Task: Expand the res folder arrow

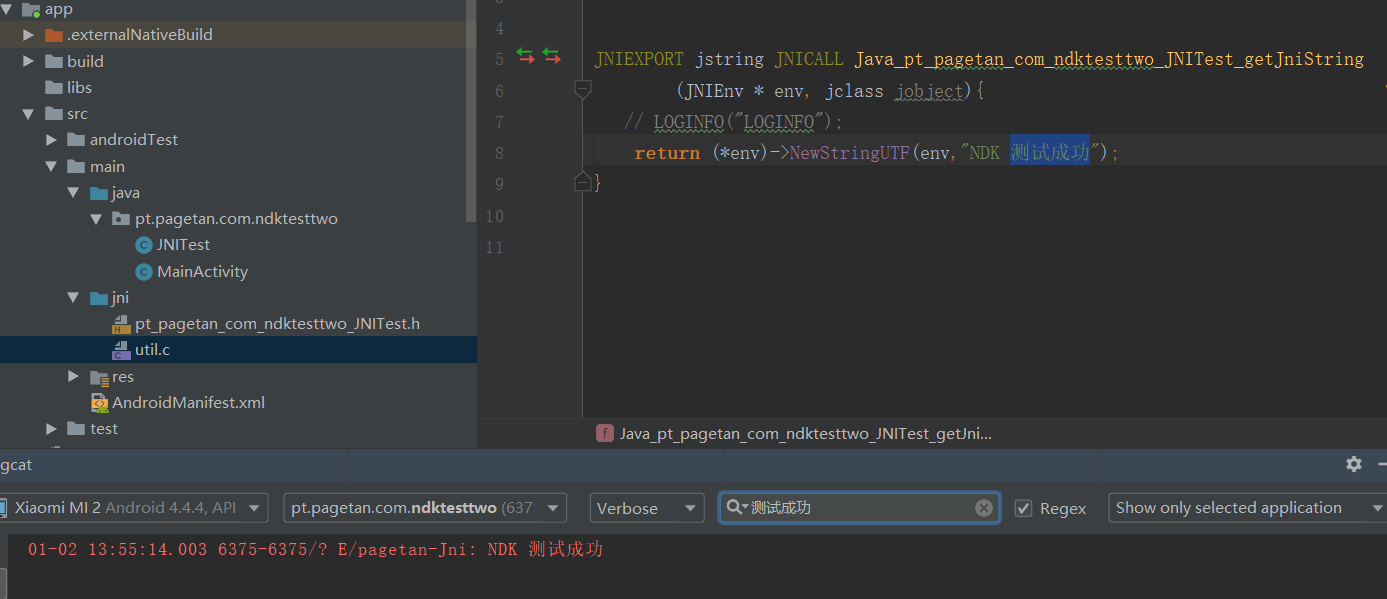Action: (x=73, y=377)
